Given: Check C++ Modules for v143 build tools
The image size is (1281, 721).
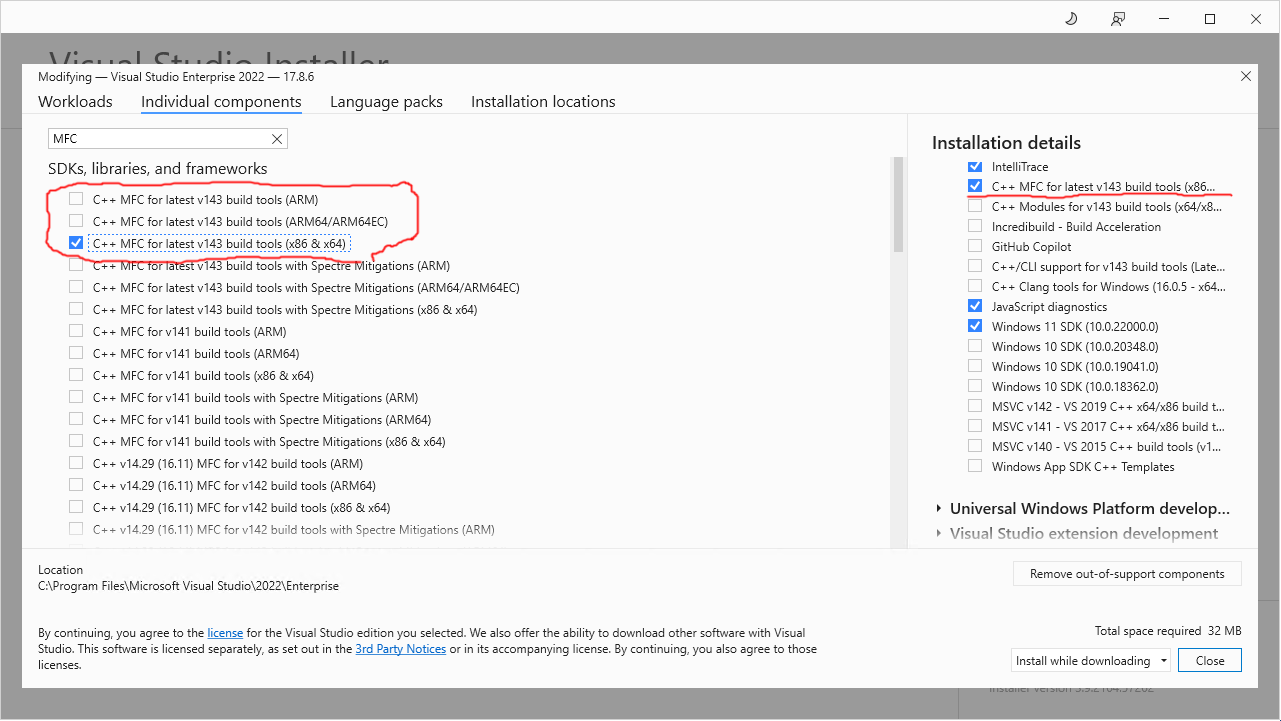Looking at the screenshot, I should 975,206.
